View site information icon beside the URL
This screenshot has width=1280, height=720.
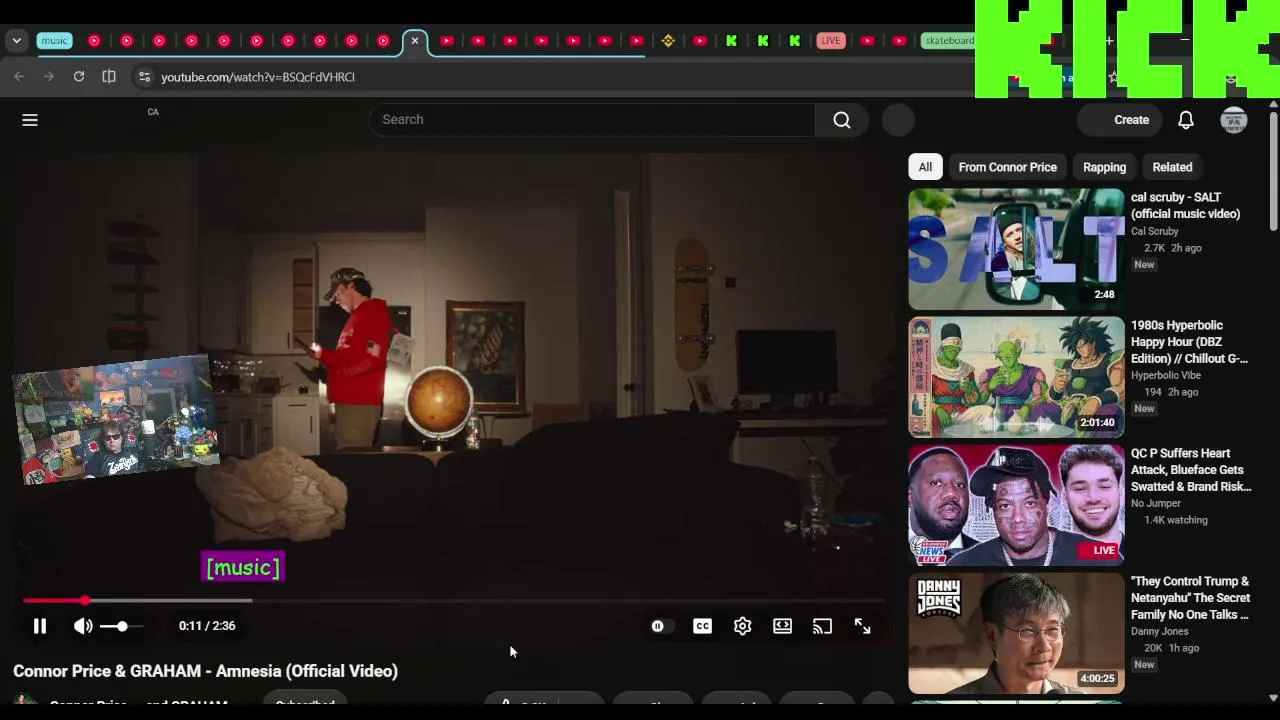click(x=144, y=77)
